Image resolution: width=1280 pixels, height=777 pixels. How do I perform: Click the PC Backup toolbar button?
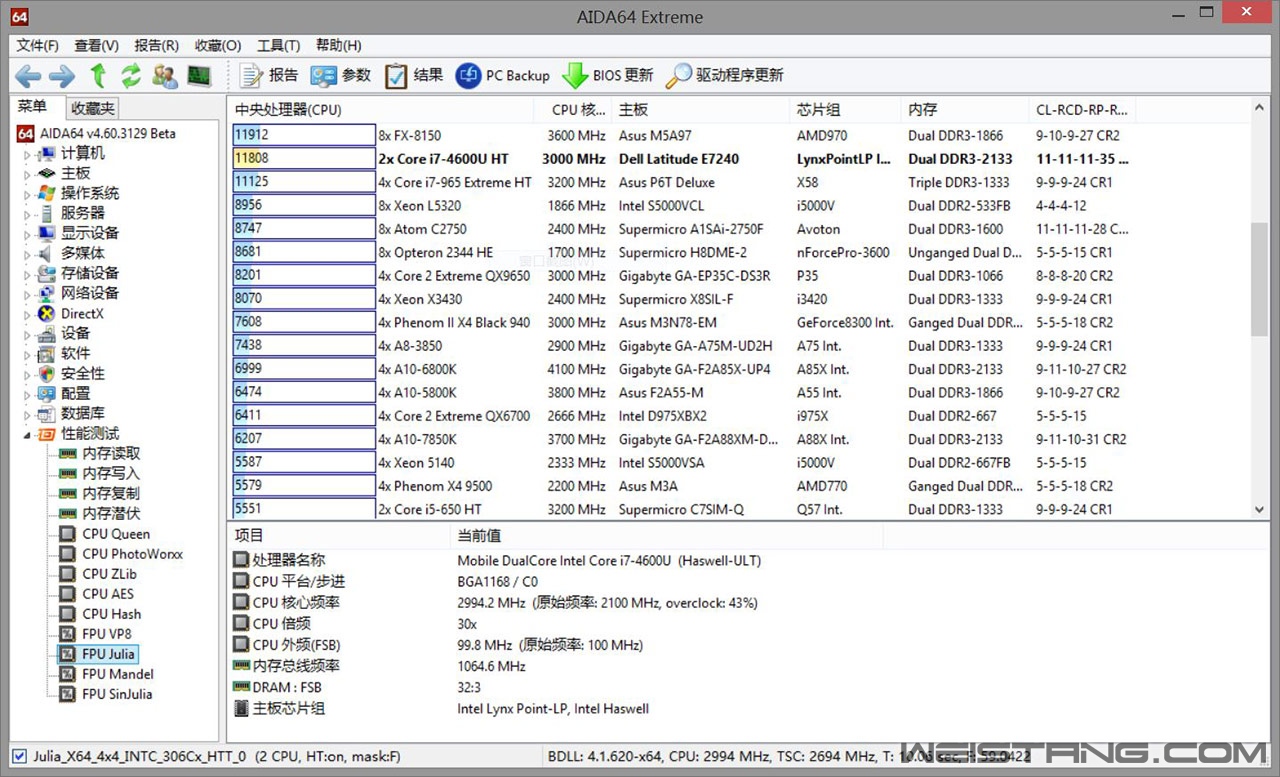(x=503, y=75)
